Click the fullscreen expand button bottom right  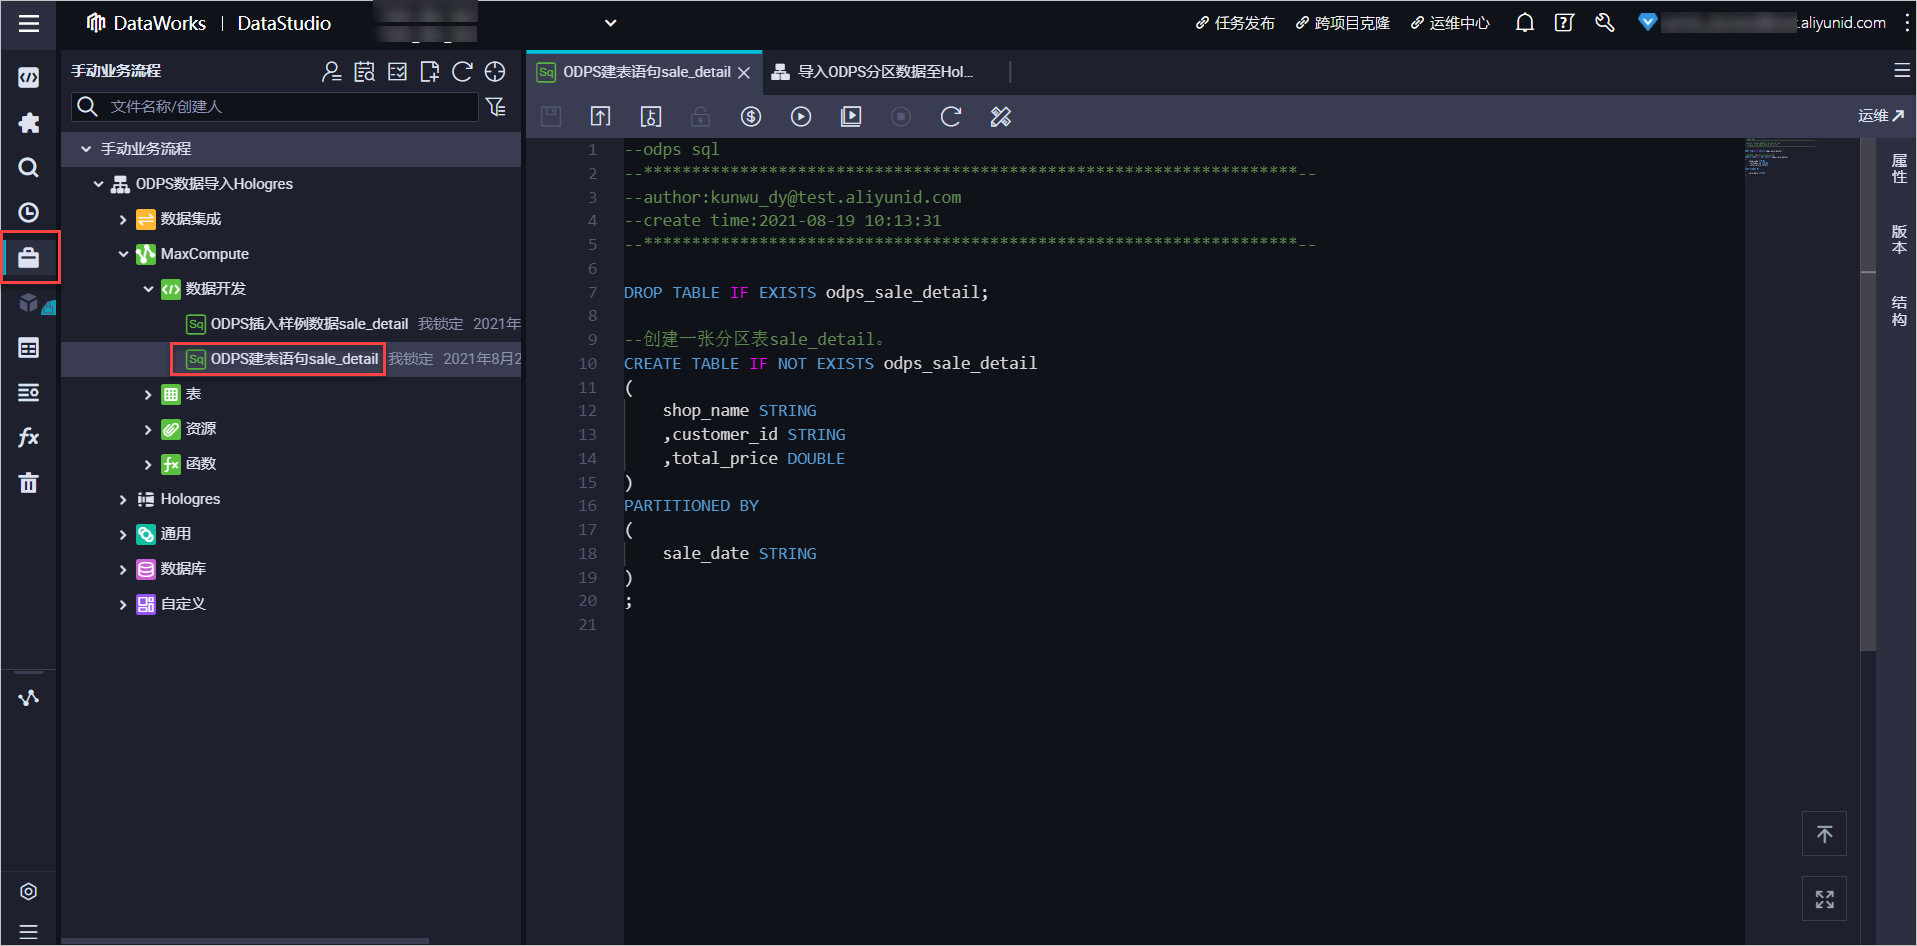coord(1824,899)
